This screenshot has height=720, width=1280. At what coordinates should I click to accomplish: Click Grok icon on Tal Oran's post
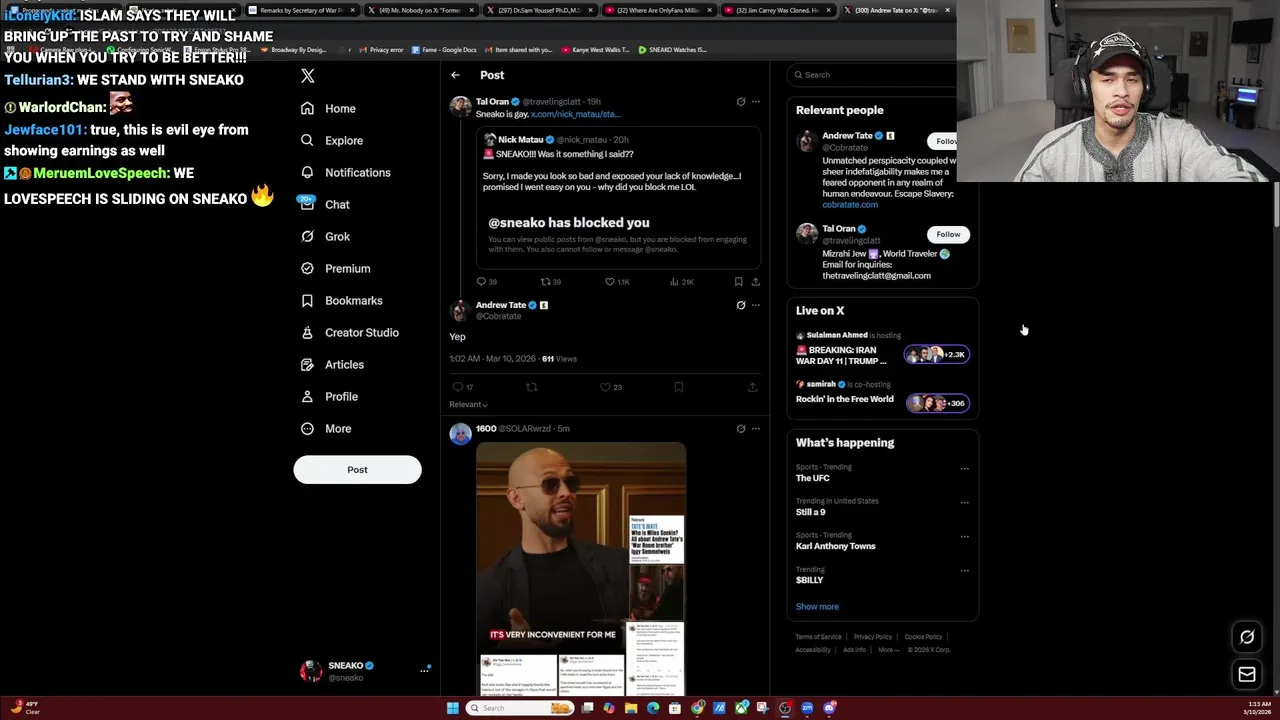741,101
